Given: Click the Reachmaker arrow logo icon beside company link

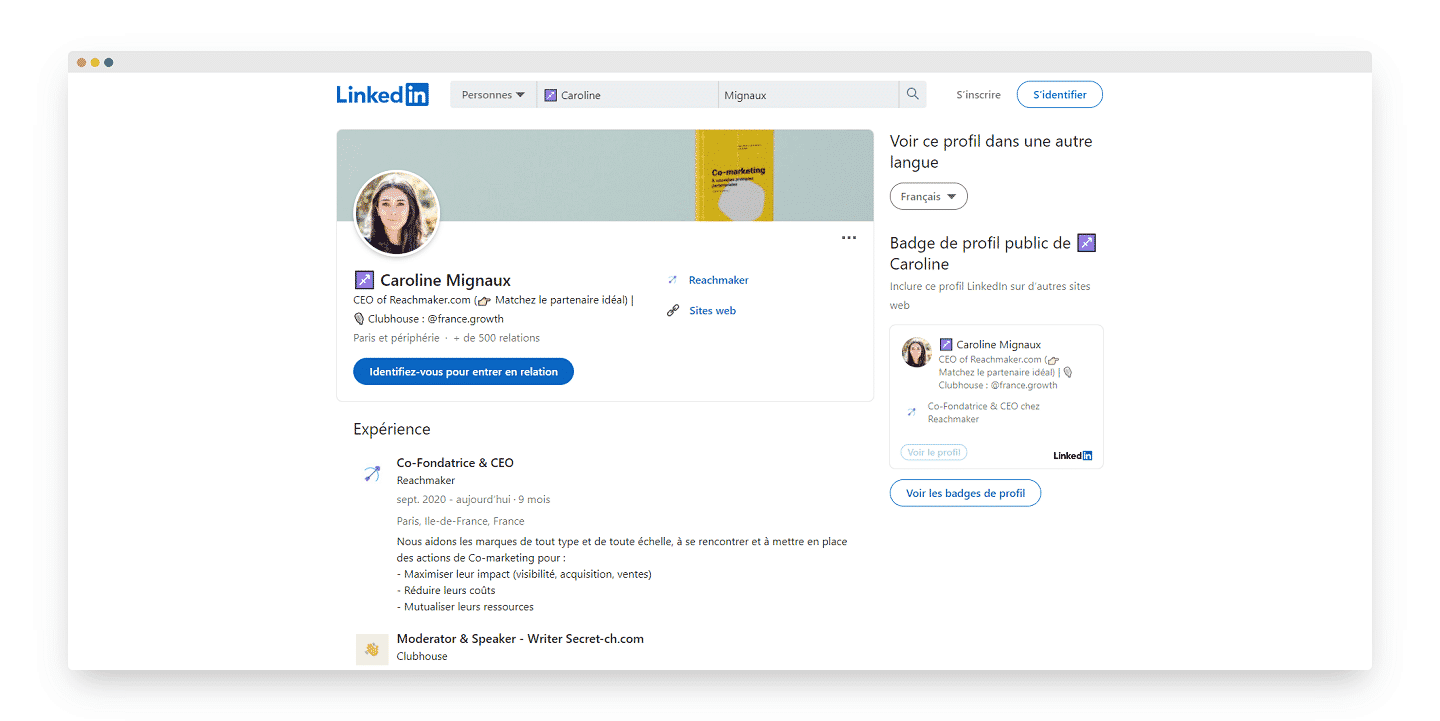Looking at the screenshot, I should pyautogui.click(x=673, y=280).
